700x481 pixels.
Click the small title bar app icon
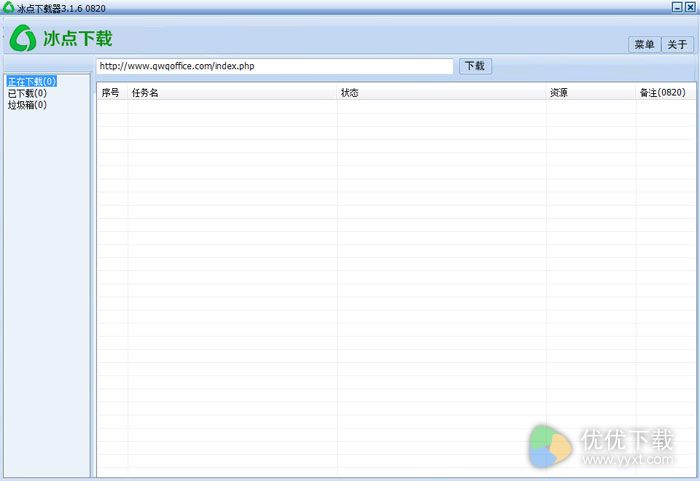(8, 7)
